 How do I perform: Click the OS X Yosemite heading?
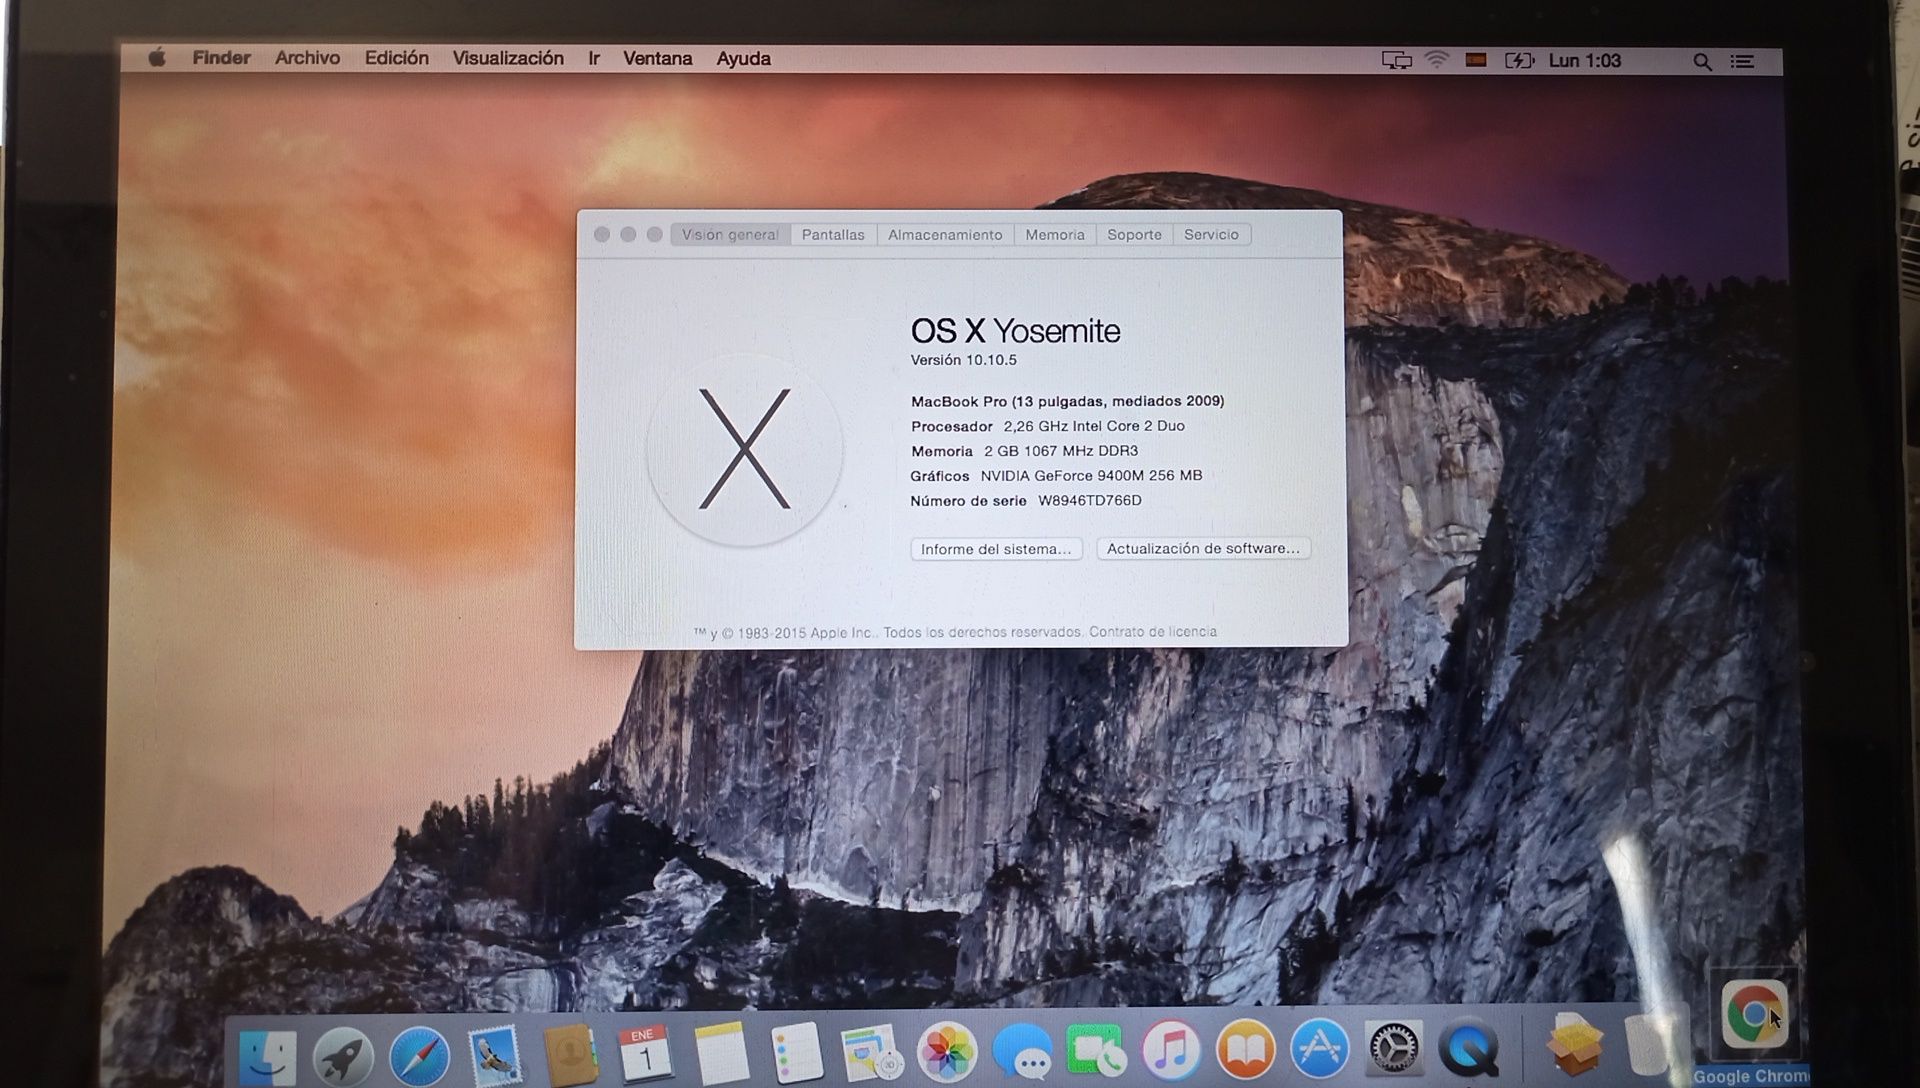click(x=1015, y=331)
